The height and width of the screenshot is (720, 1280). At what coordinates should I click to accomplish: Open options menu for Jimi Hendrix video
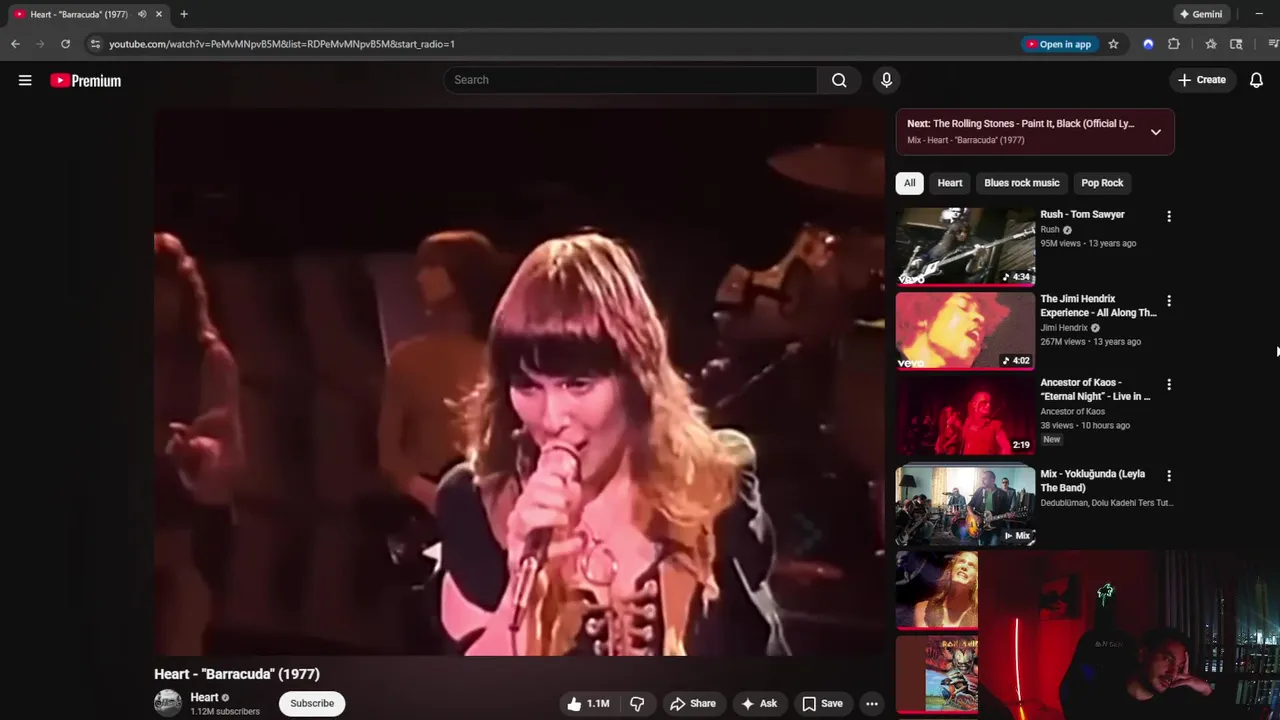tap(1169, 301)
